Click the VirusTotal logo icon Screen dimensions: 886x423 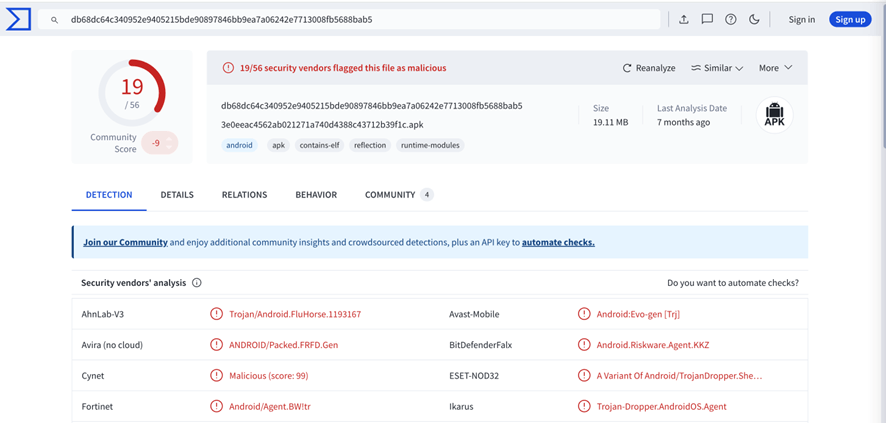18,20
